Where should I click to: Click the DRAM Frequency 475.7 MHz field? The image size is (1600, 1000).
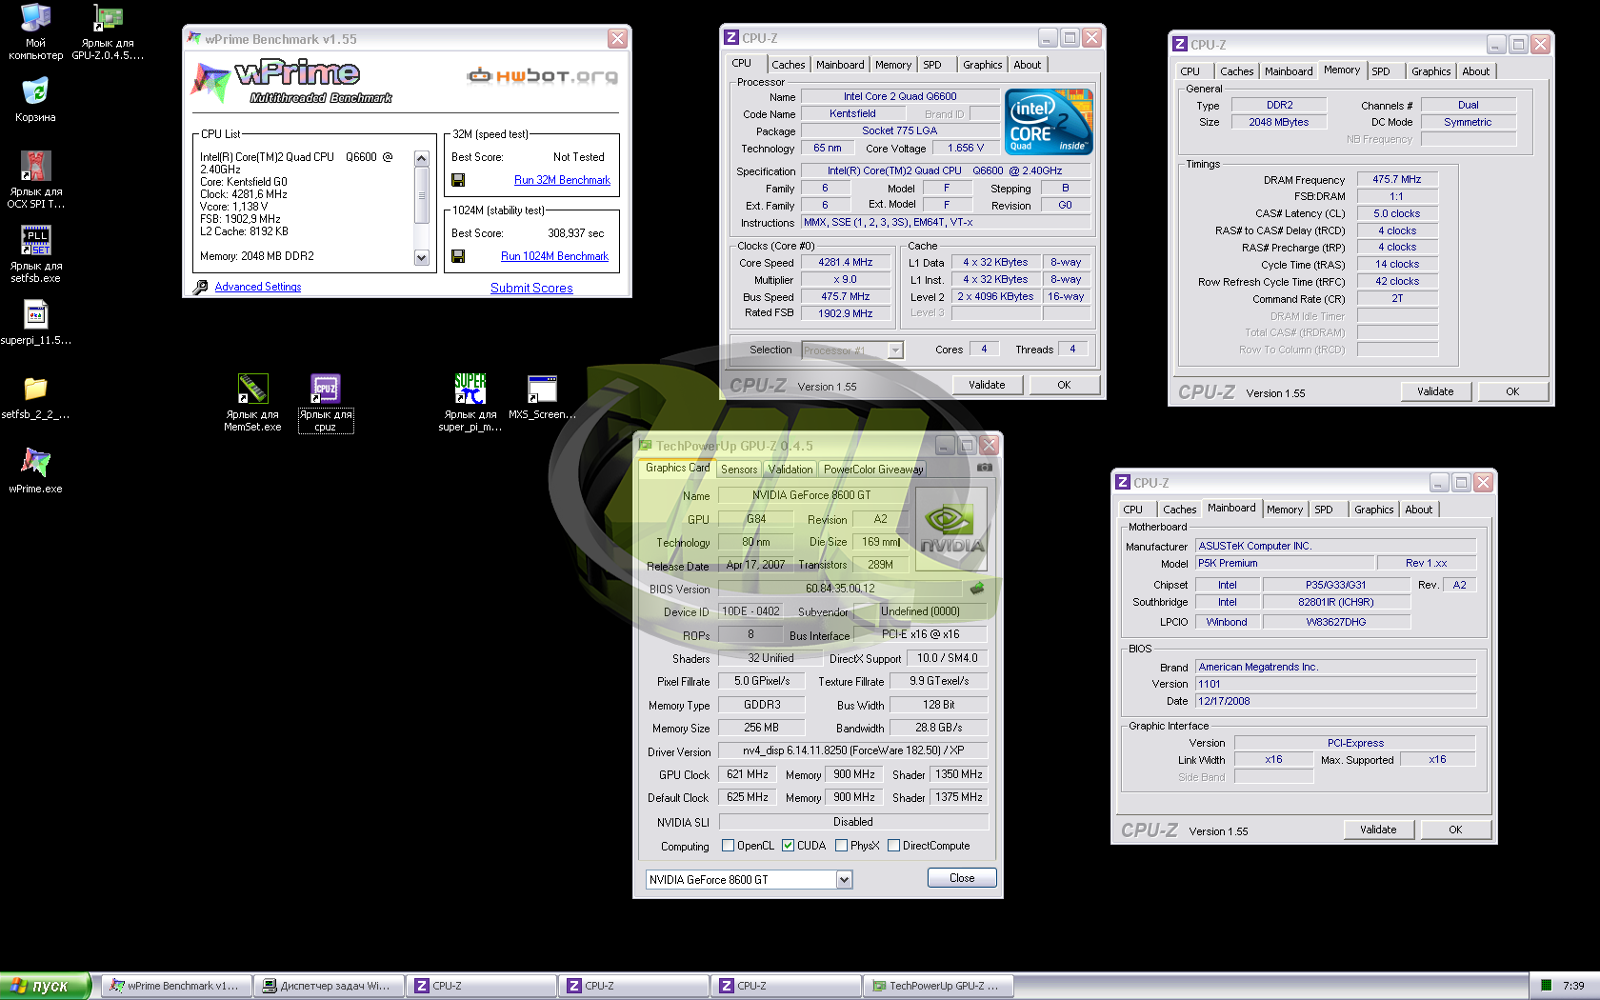(x=1396, y=179)
